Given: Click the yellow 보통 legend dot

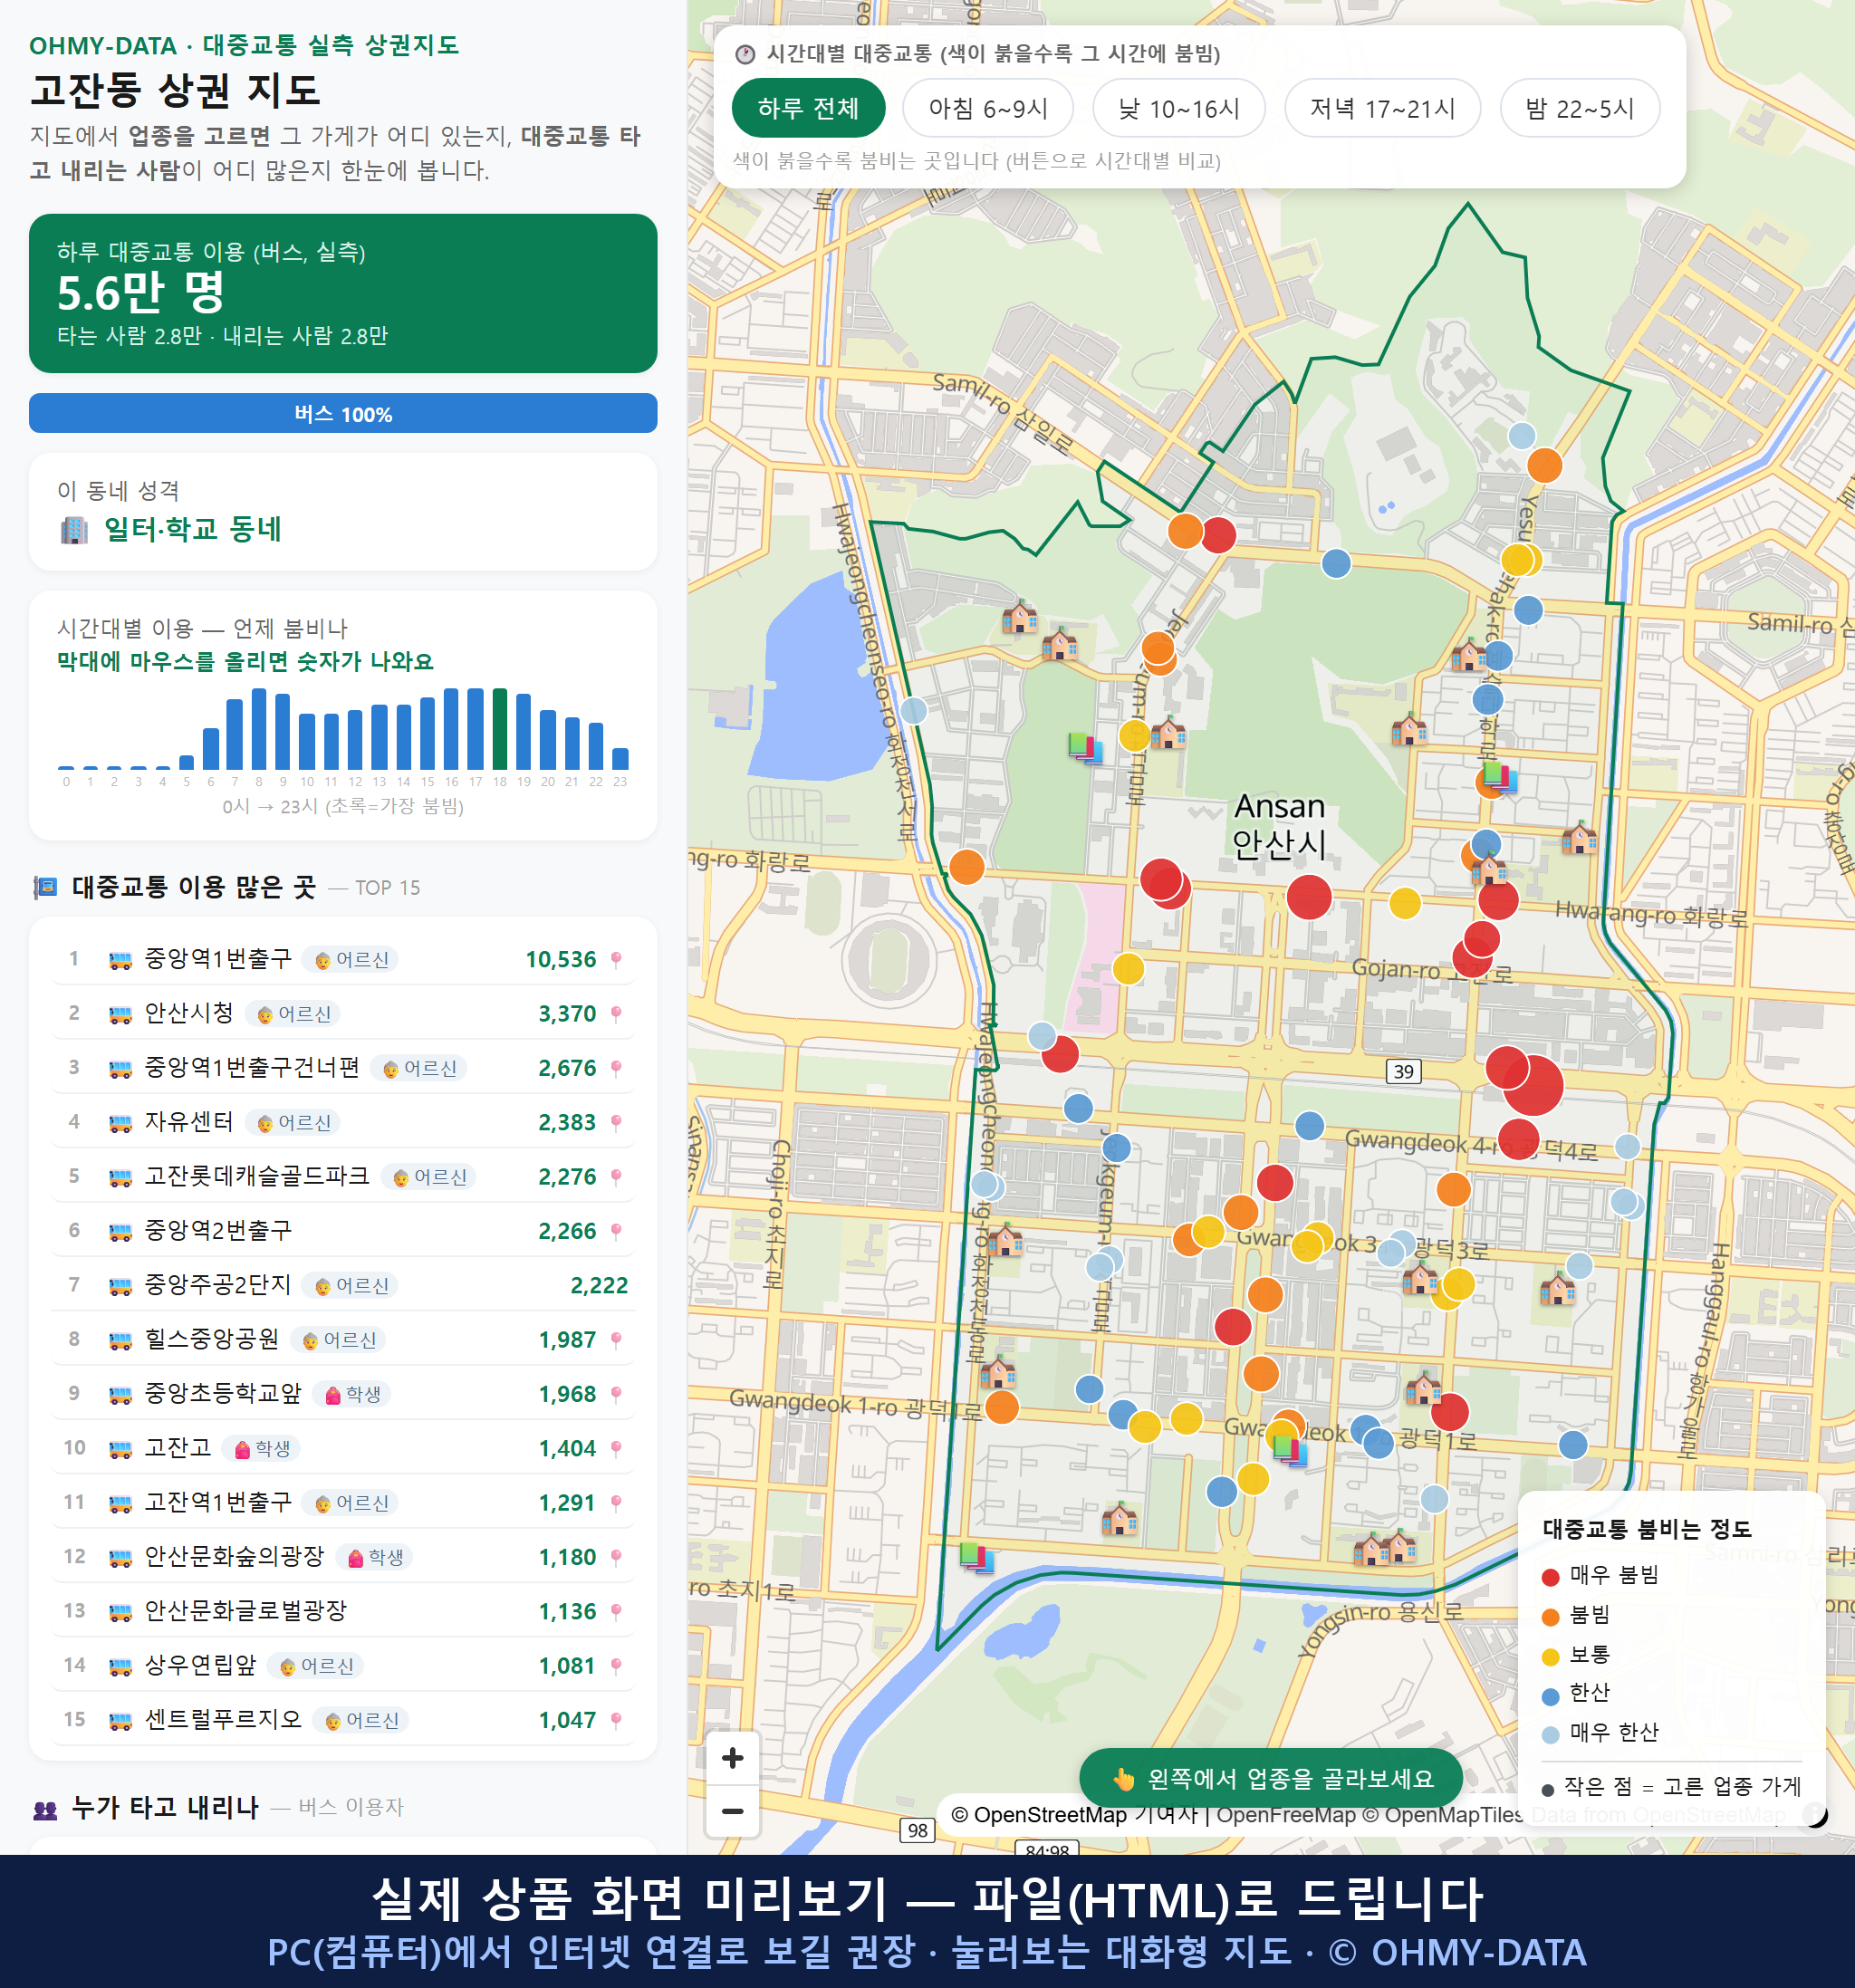Looking at the screenshot, I should click(x=1550, y=1657).
